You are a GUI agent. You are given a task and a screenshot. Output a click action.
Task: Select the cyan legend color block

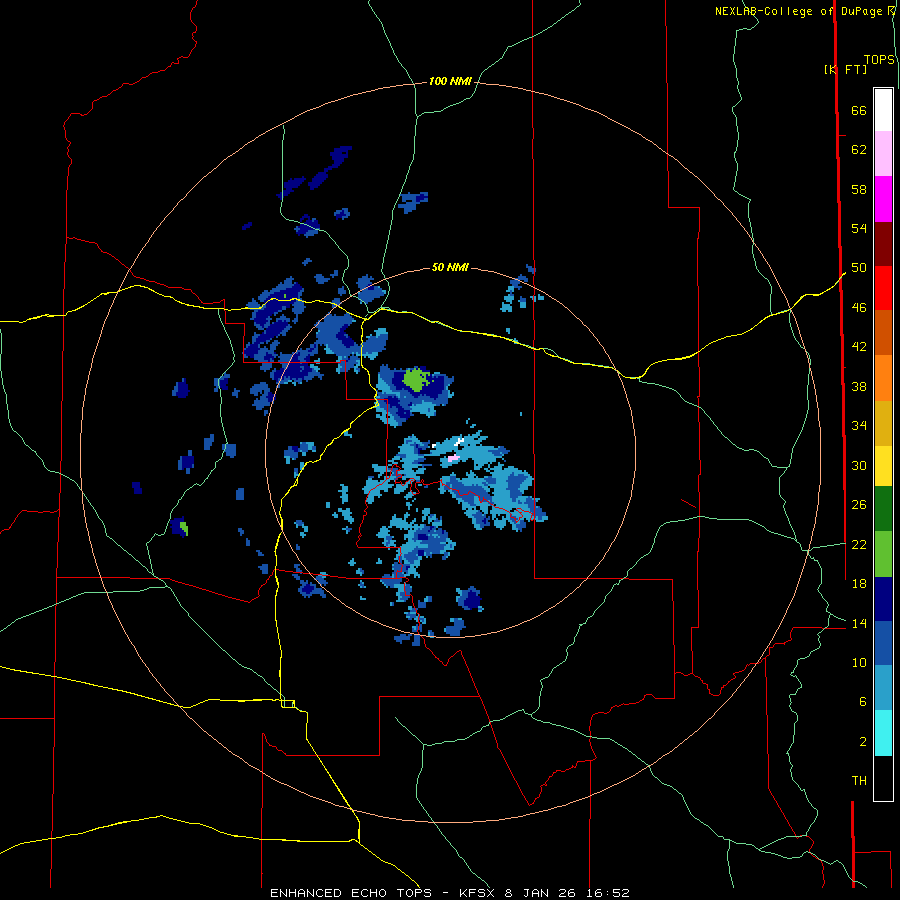pyautogui.click(x=883, y=733)
